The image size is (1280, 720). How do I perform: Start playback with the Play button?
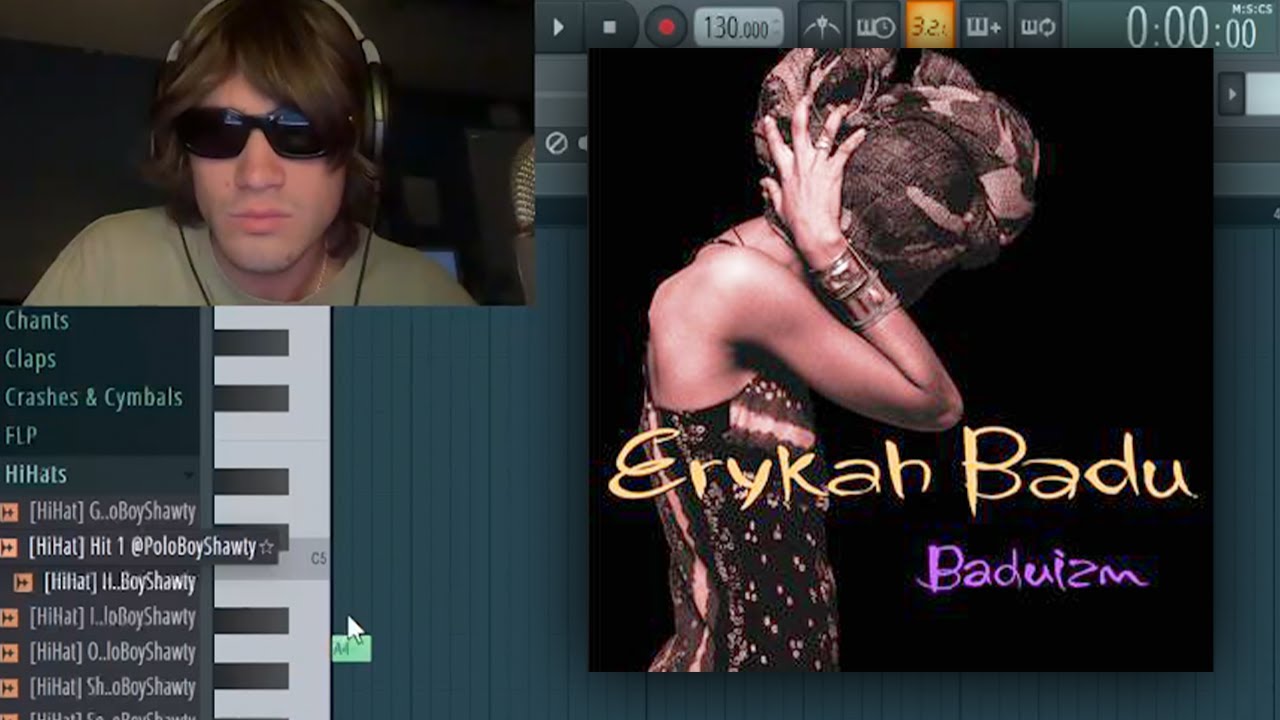tap(559, 27)
